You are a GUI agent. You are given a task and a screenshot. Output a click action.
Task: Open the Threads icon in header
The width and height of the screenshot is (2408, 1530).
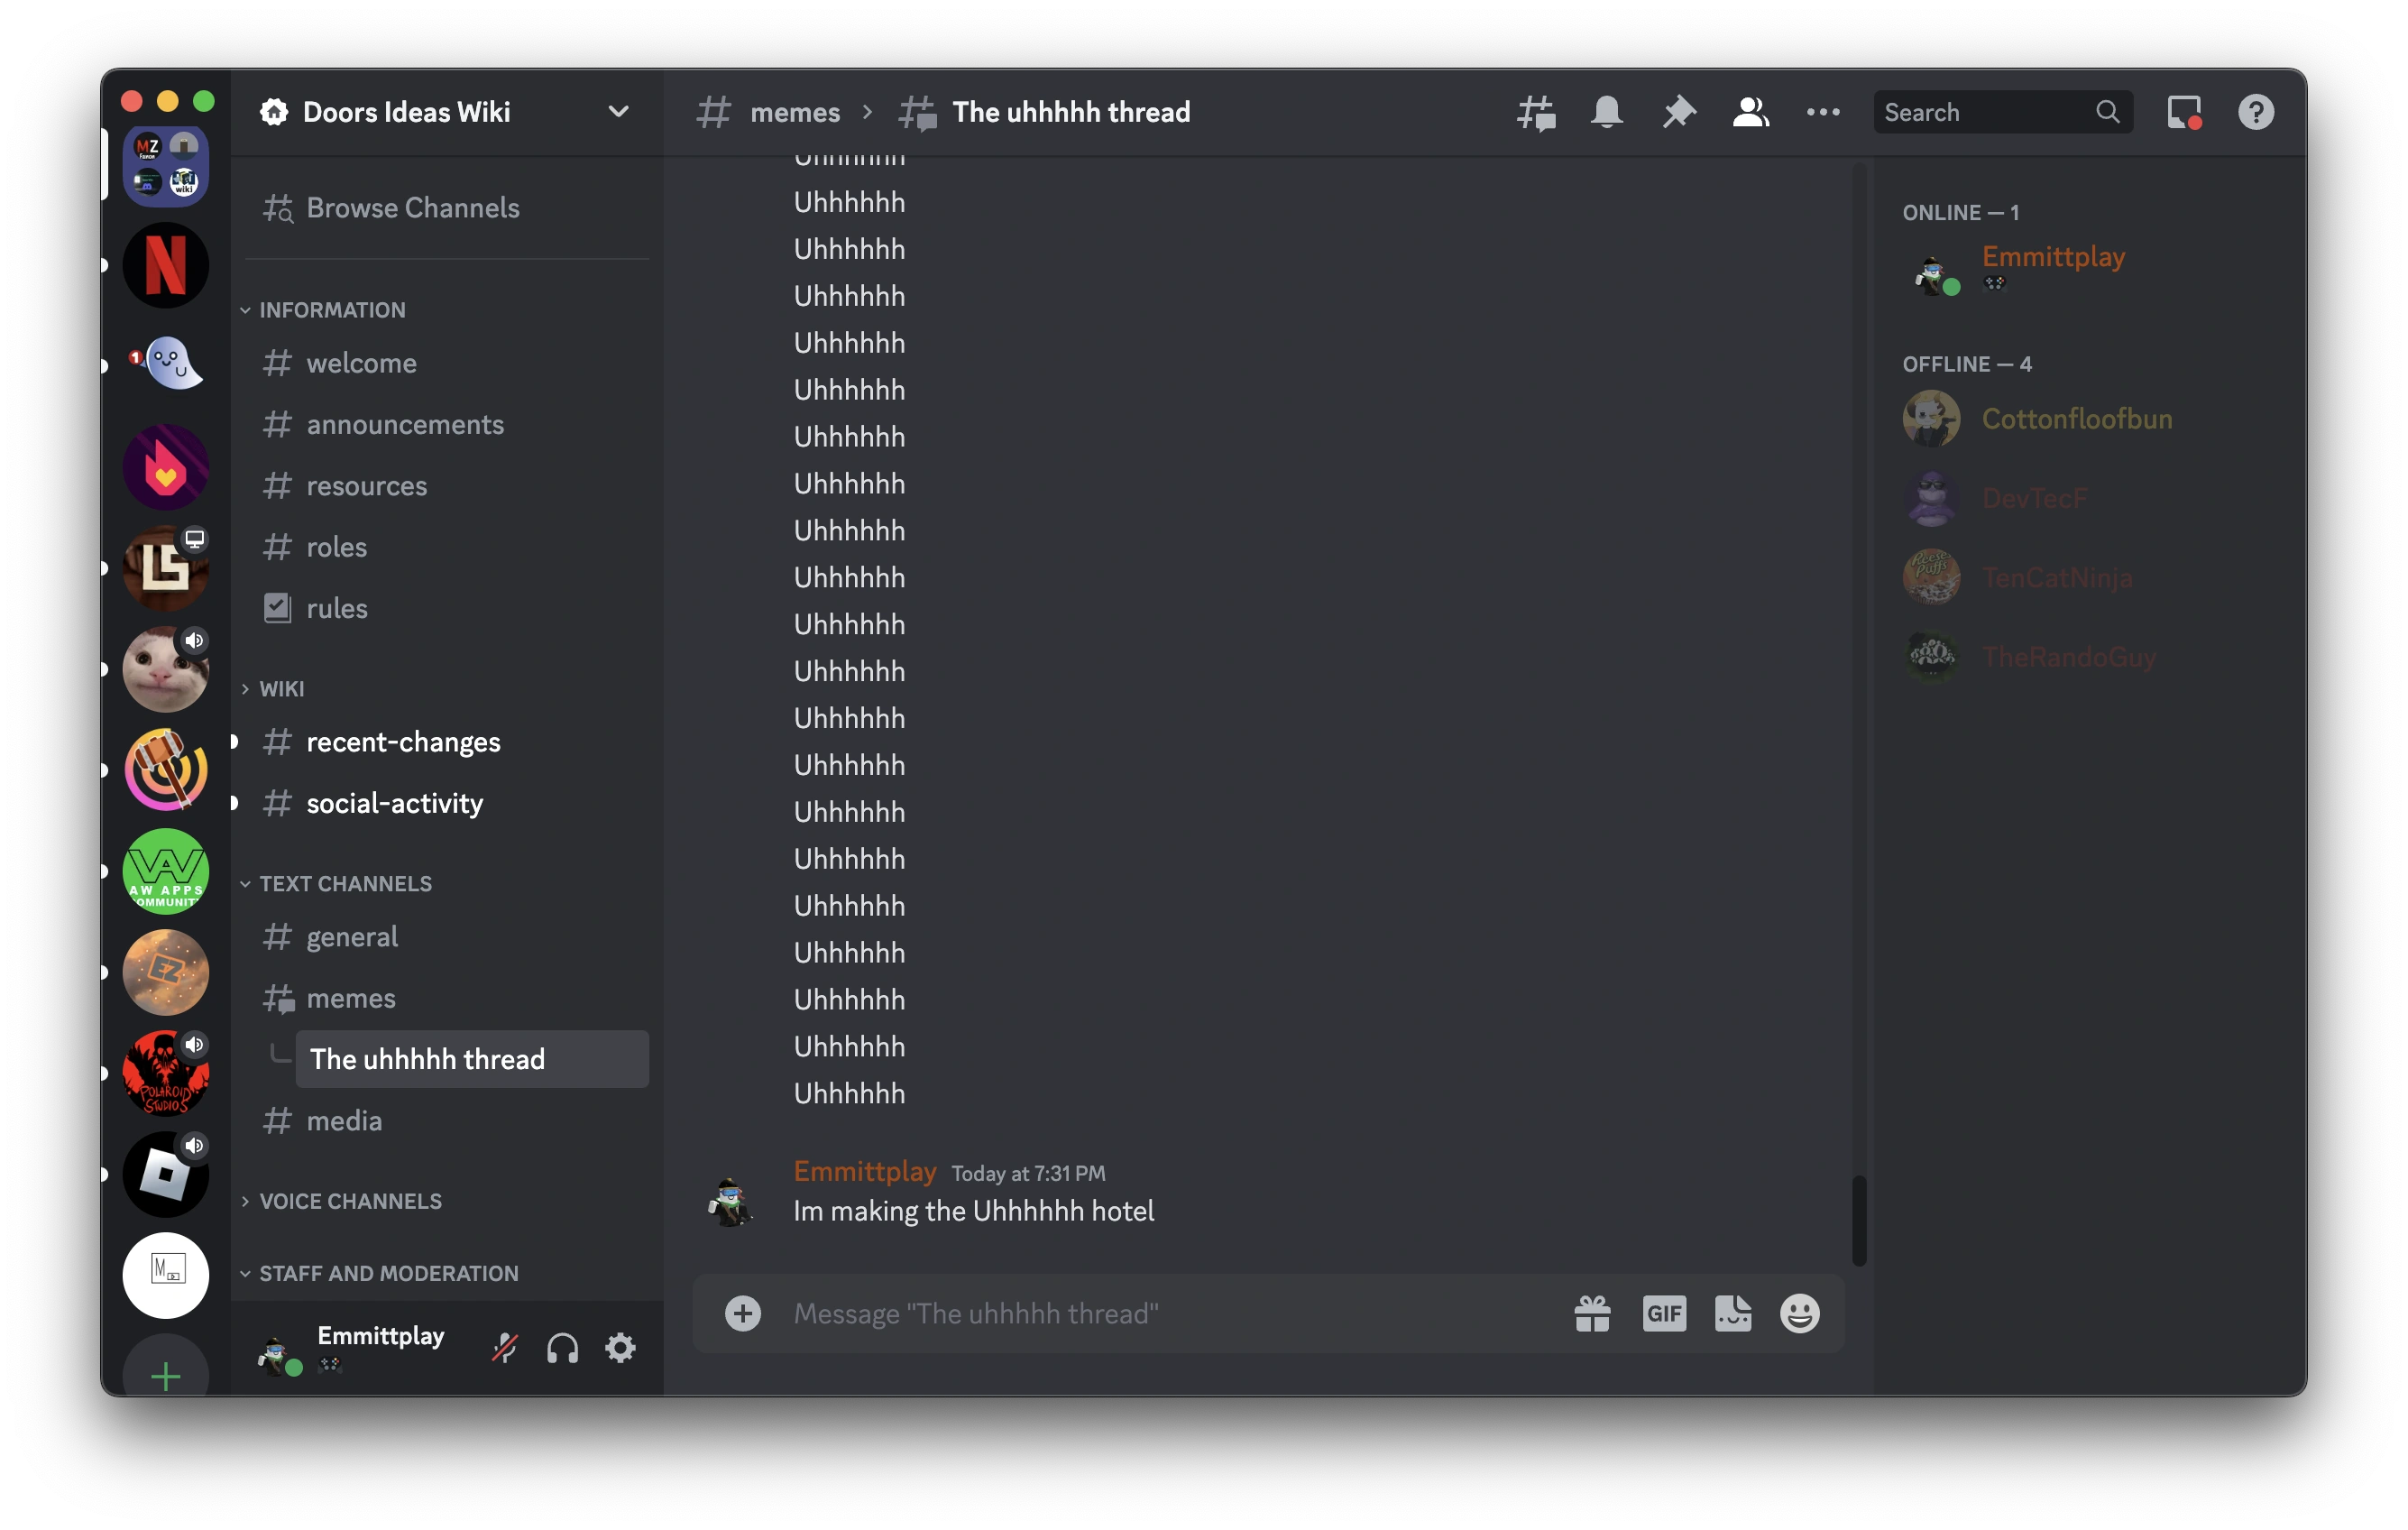[1535, 112]
